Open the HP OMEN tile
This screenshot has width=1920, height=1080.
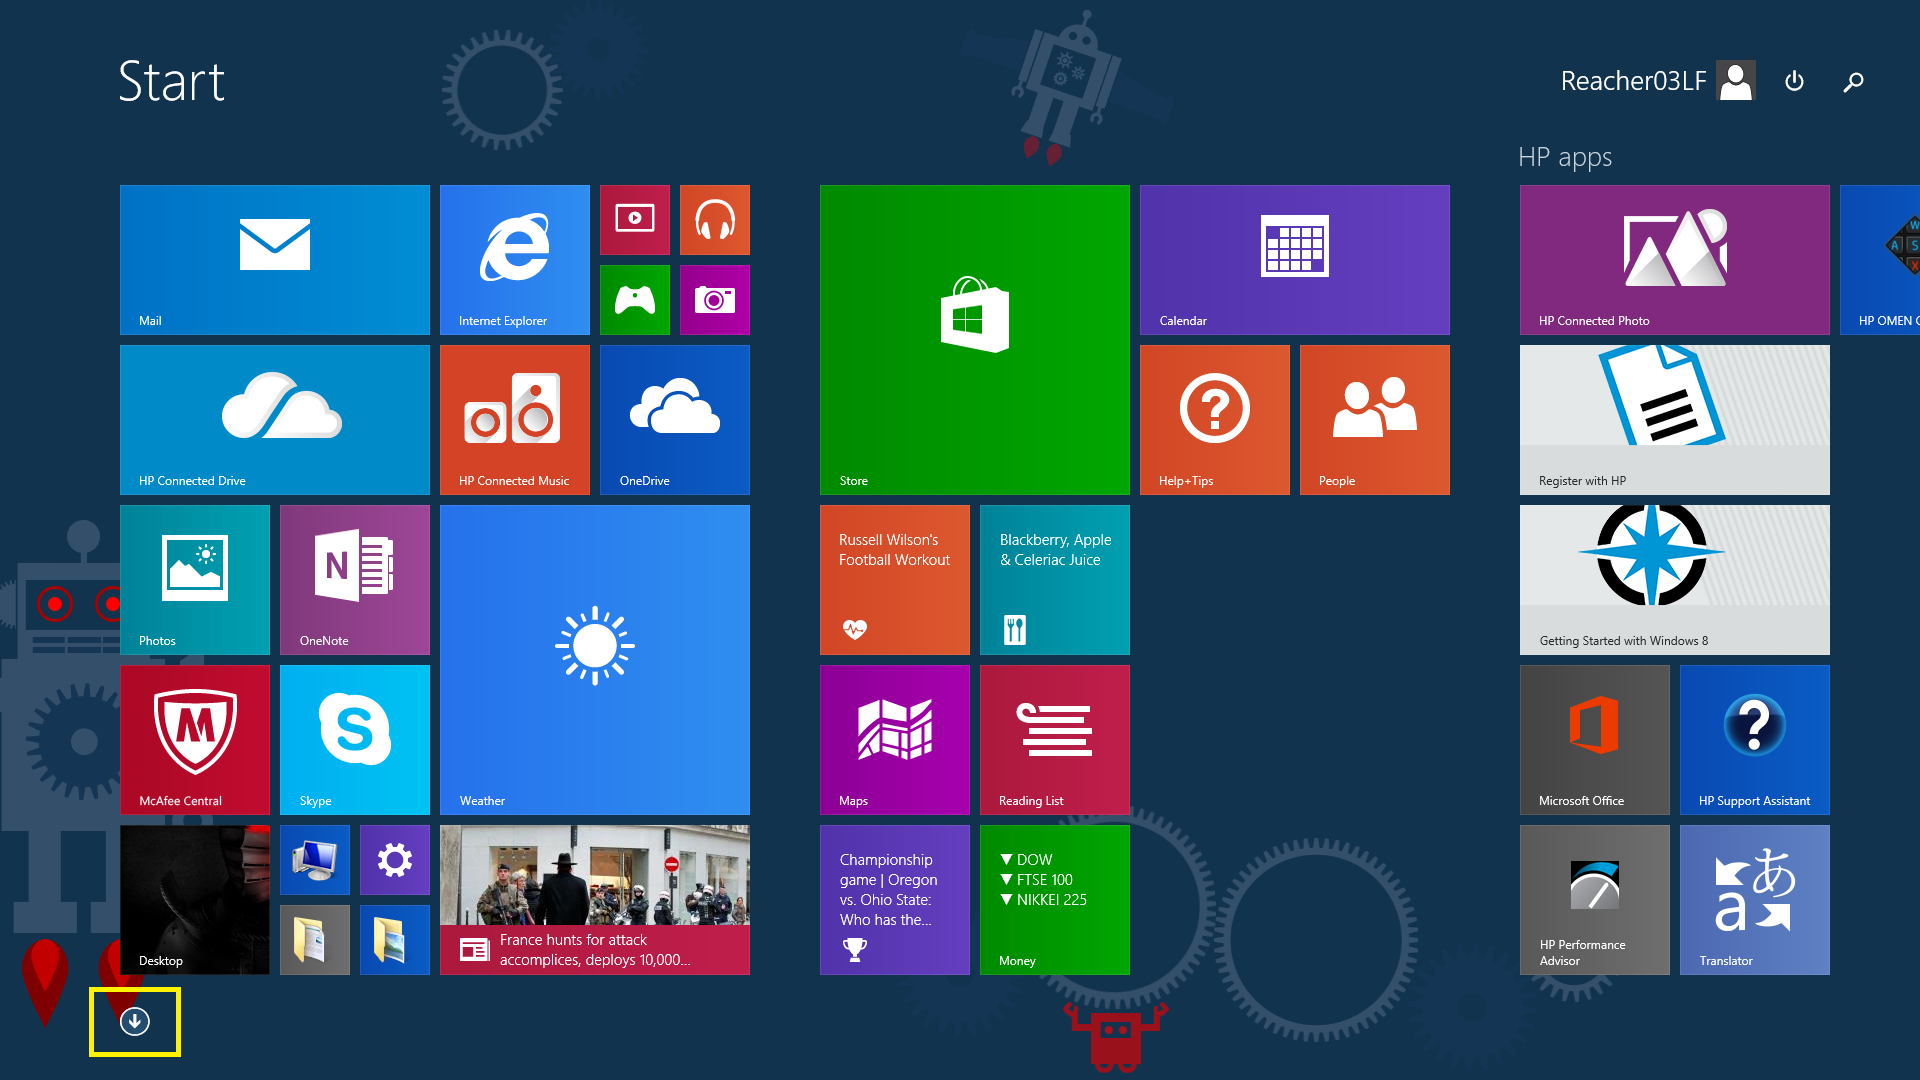click(1880, 260)
